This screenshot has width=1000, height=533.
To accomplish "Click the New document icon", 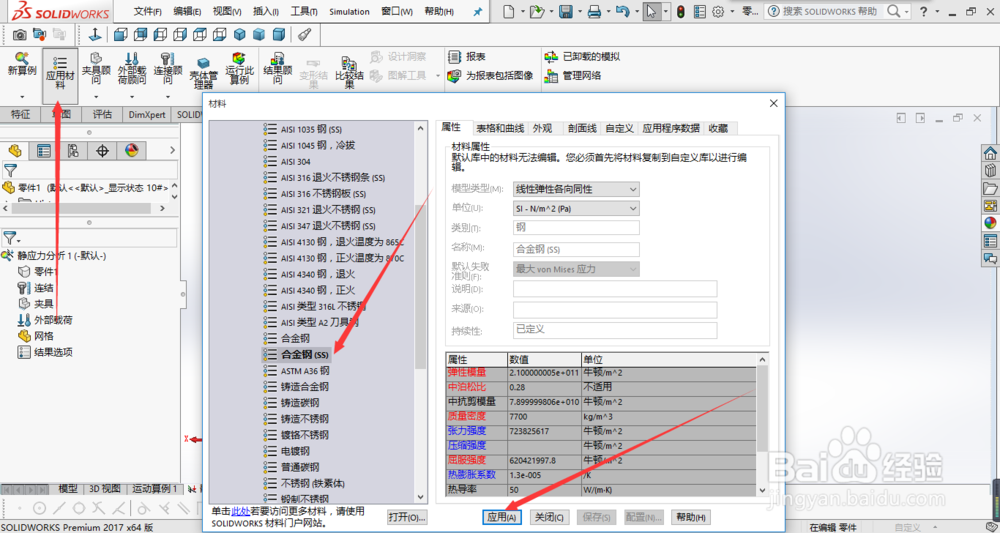I will tap(508, 11).
